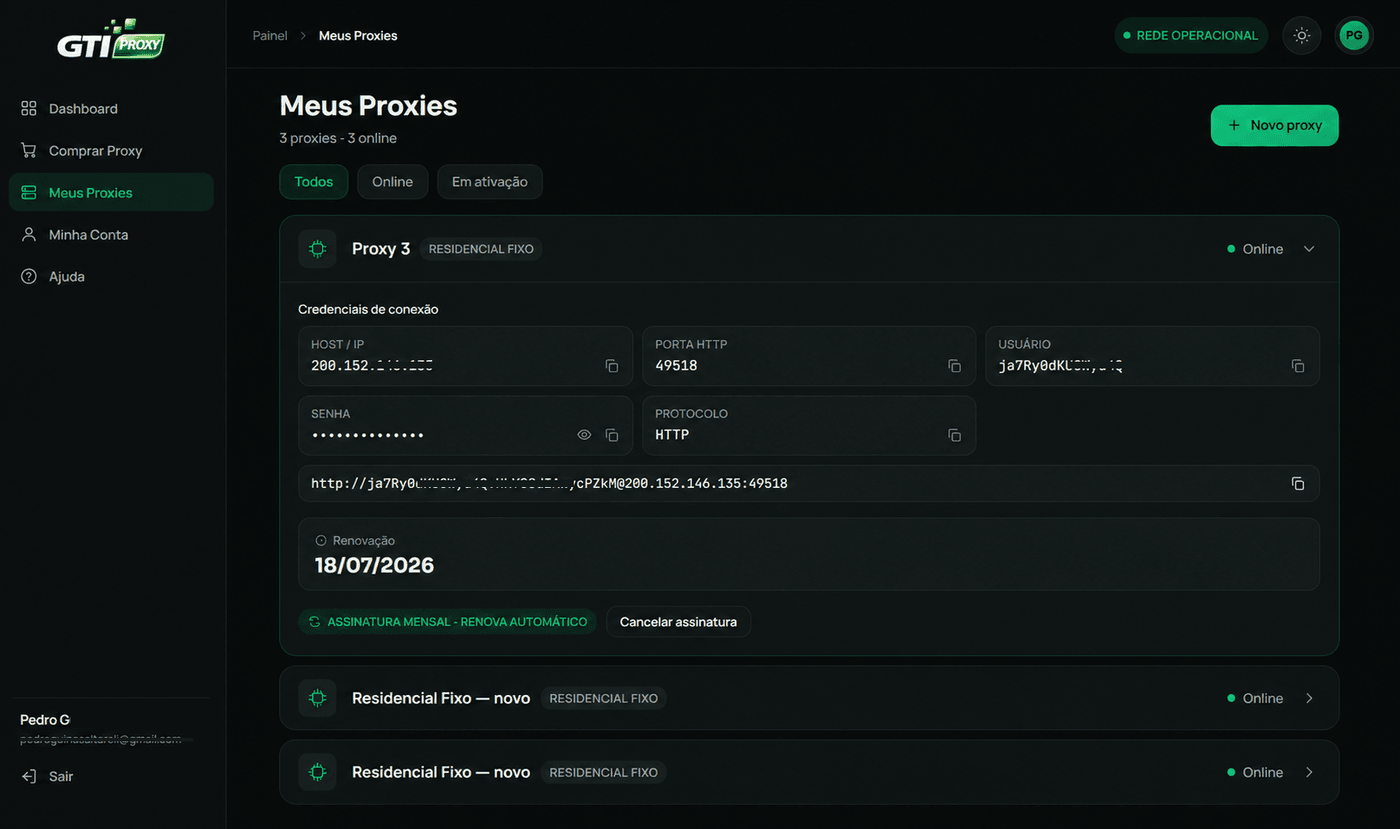Click the Assinatura Mensal auto-renew badge
The image size is (1400, 829).
coord(447,622)
